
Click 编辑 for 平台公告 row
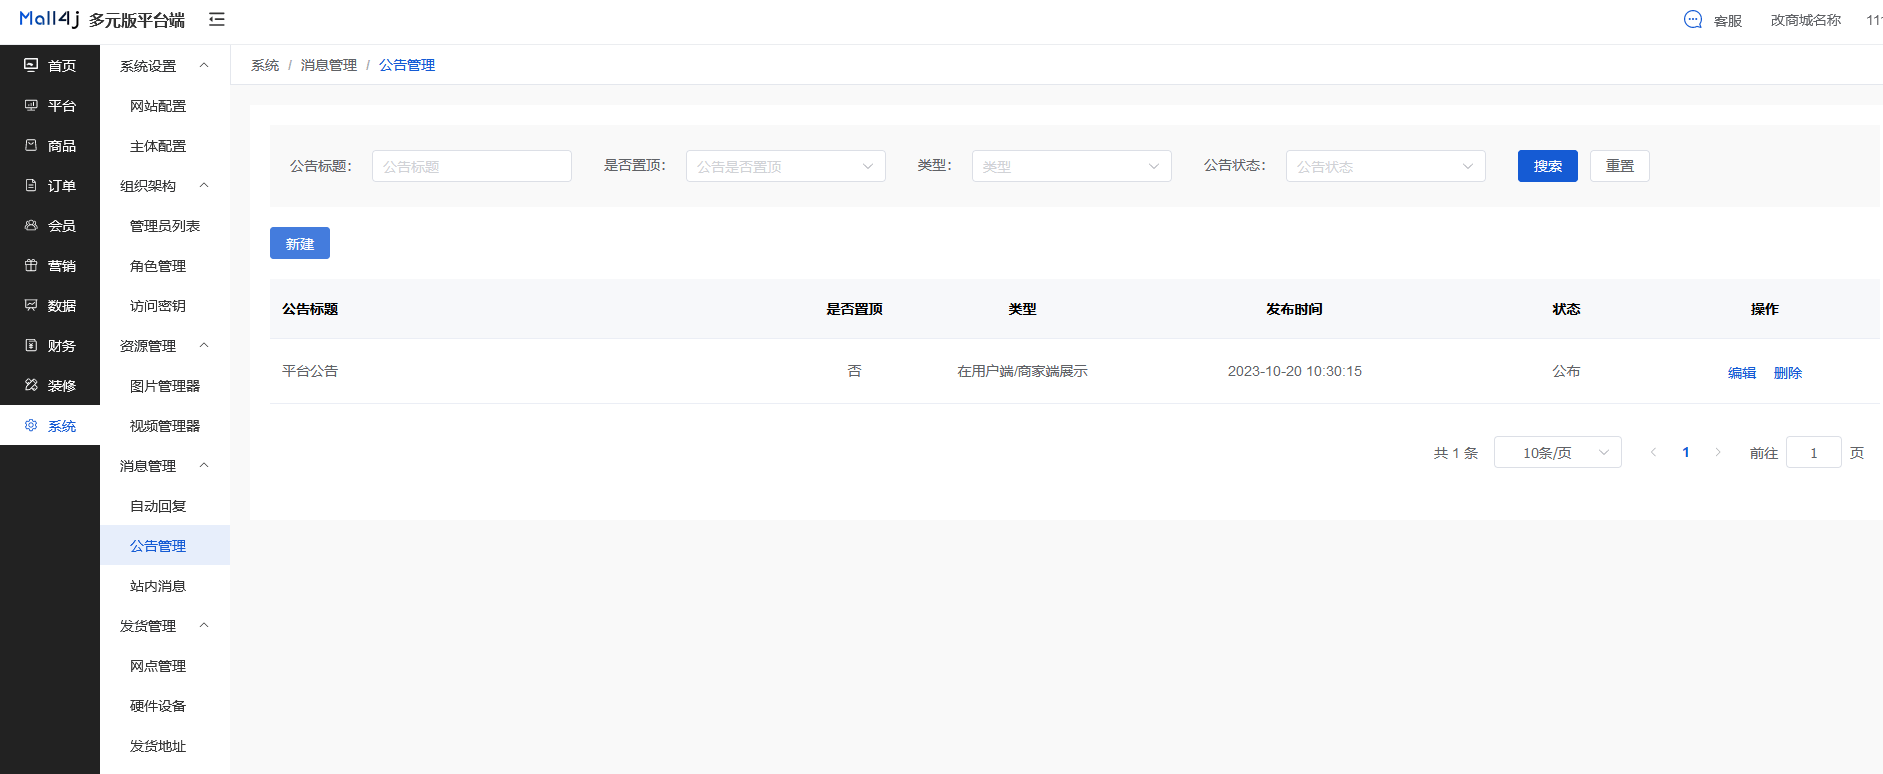[1742, 372]
